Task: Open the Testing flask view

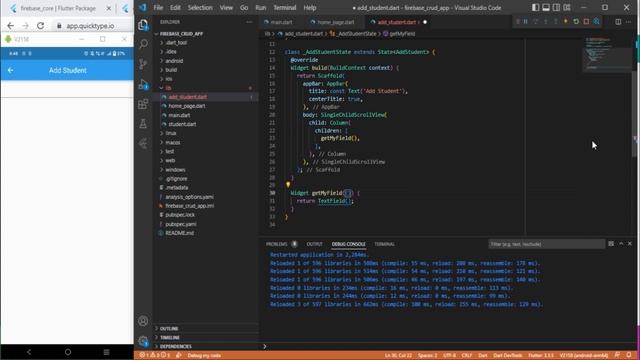Action: point(143,124)
